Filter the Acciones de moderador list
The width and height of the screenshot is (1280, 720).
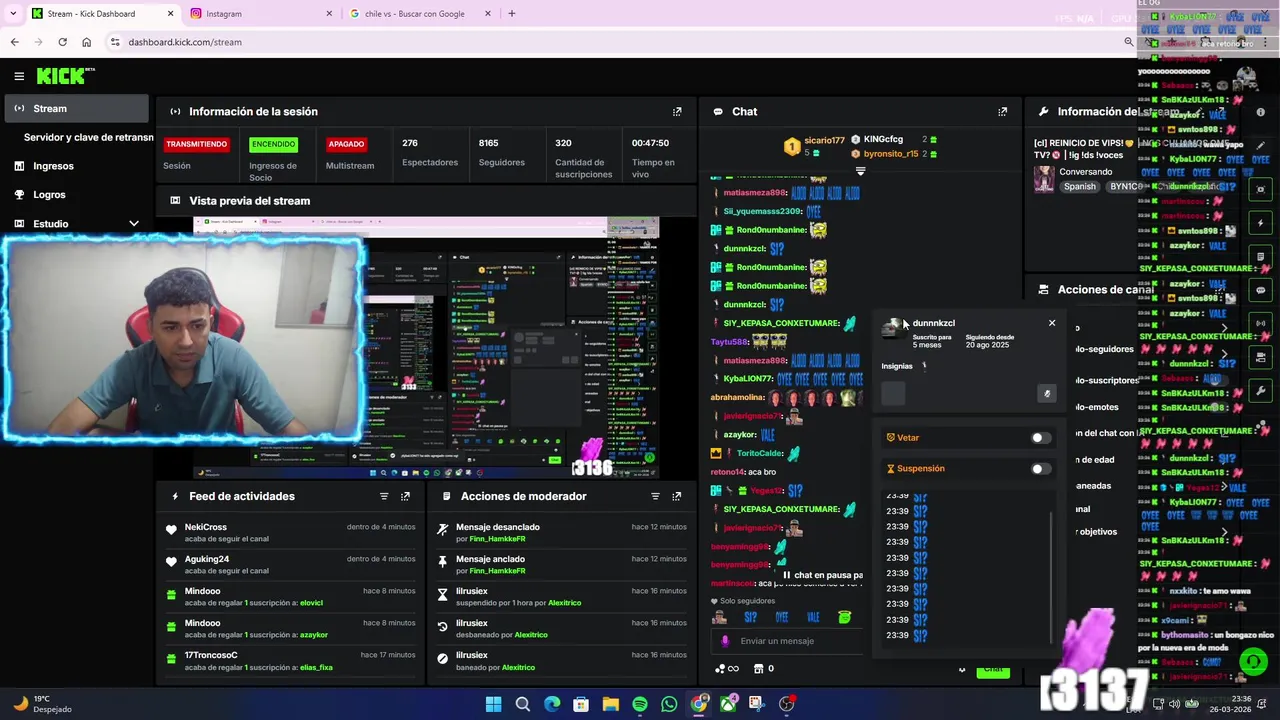tap(656, 496)
